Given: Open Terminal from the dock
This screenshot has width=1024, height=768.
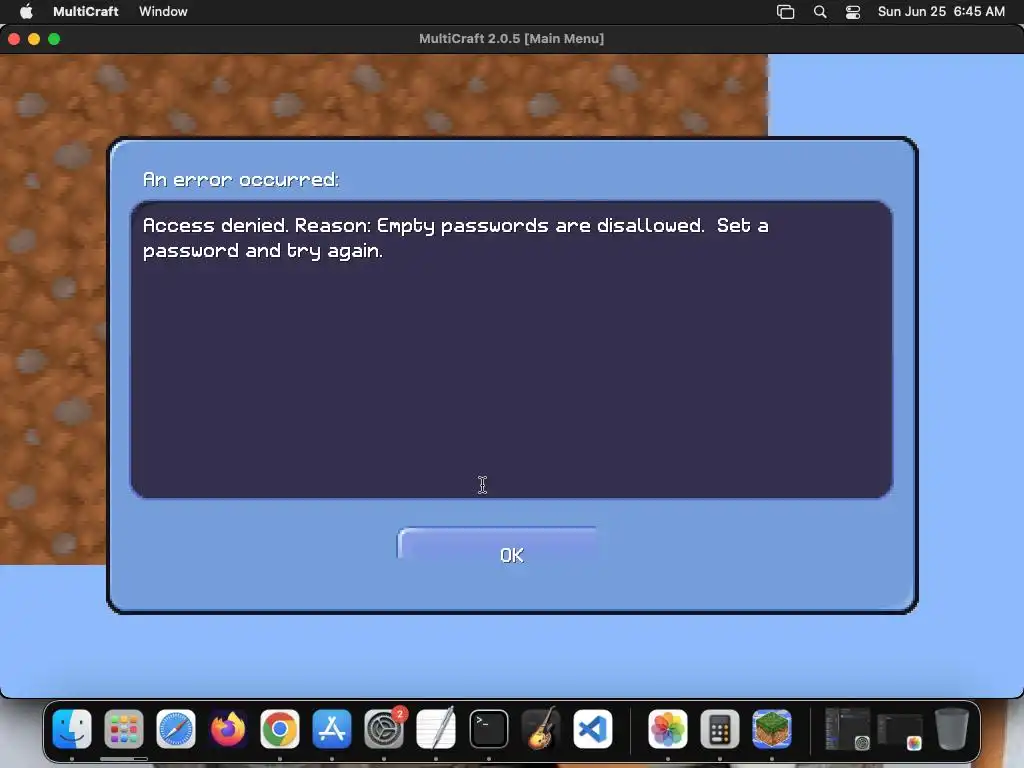Looking at the screenshot, I should point(488,729).
